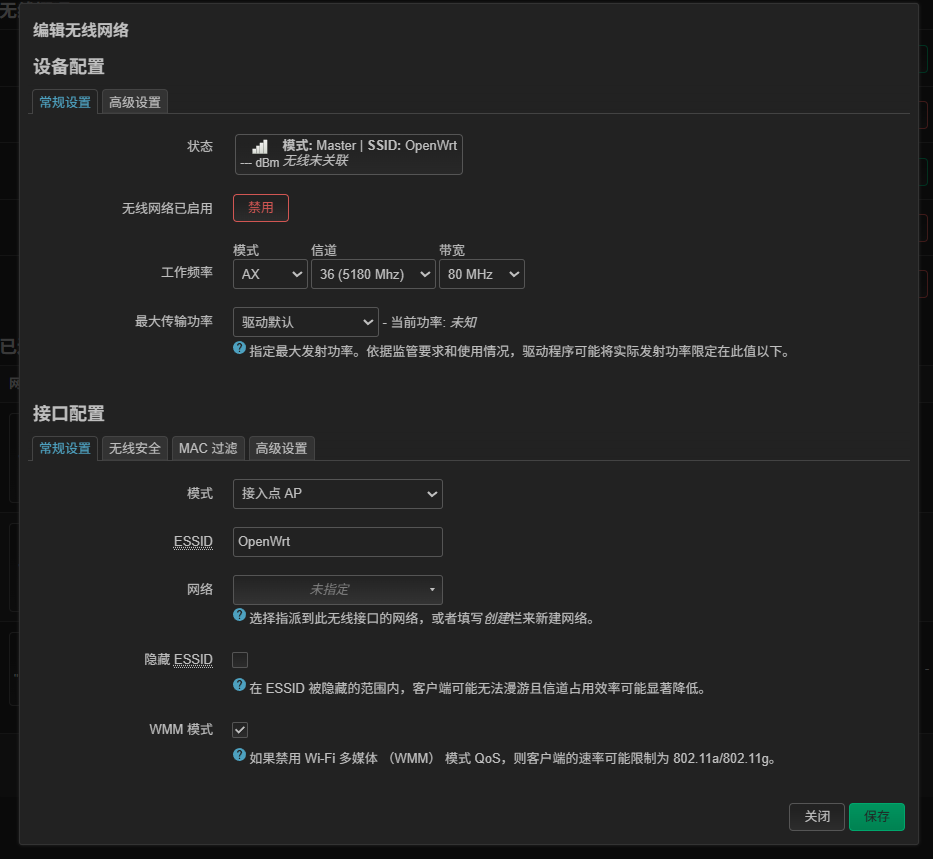Click the signal strength icon in status box

pyautogui.click(x=259, y=146)
